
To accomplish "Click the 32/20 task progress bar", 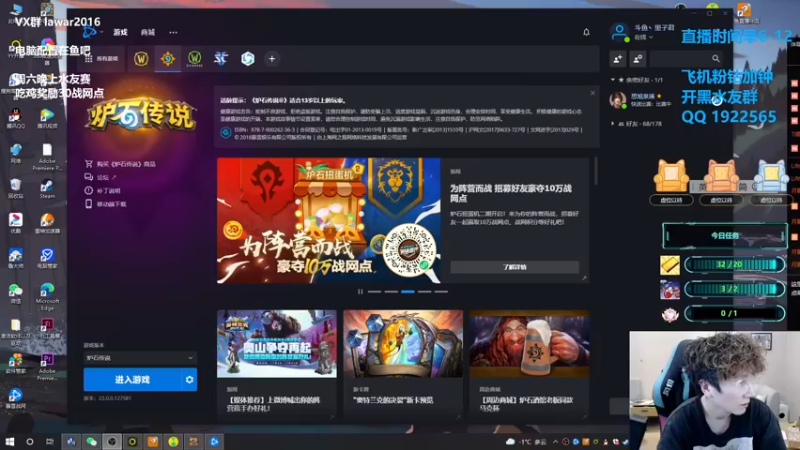I will [x=734, y=264].
